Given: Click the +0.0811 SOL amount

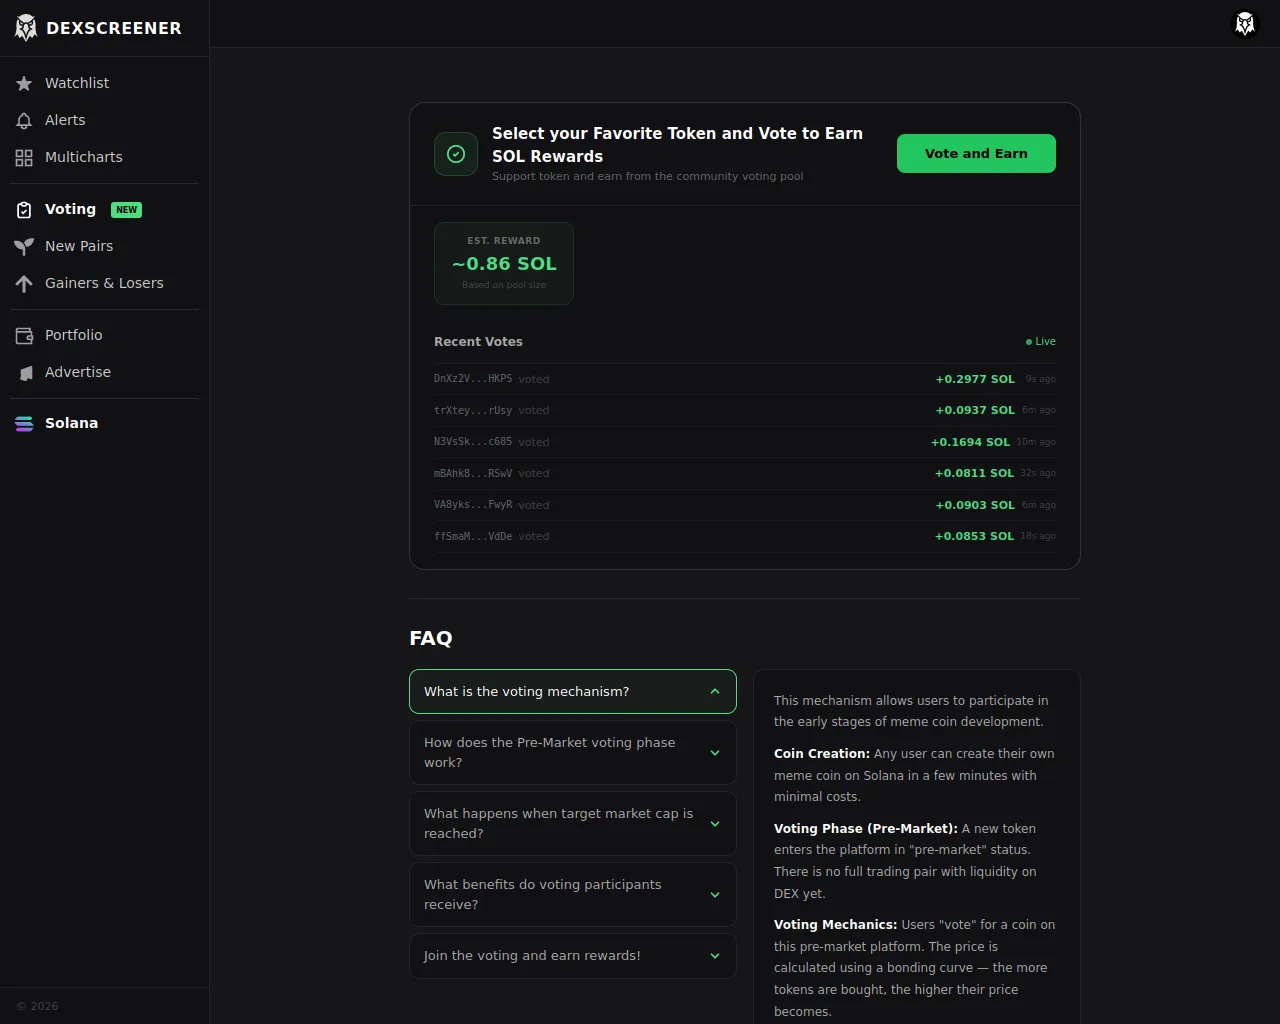Looking at the screenshot, I should coord(974,473).
